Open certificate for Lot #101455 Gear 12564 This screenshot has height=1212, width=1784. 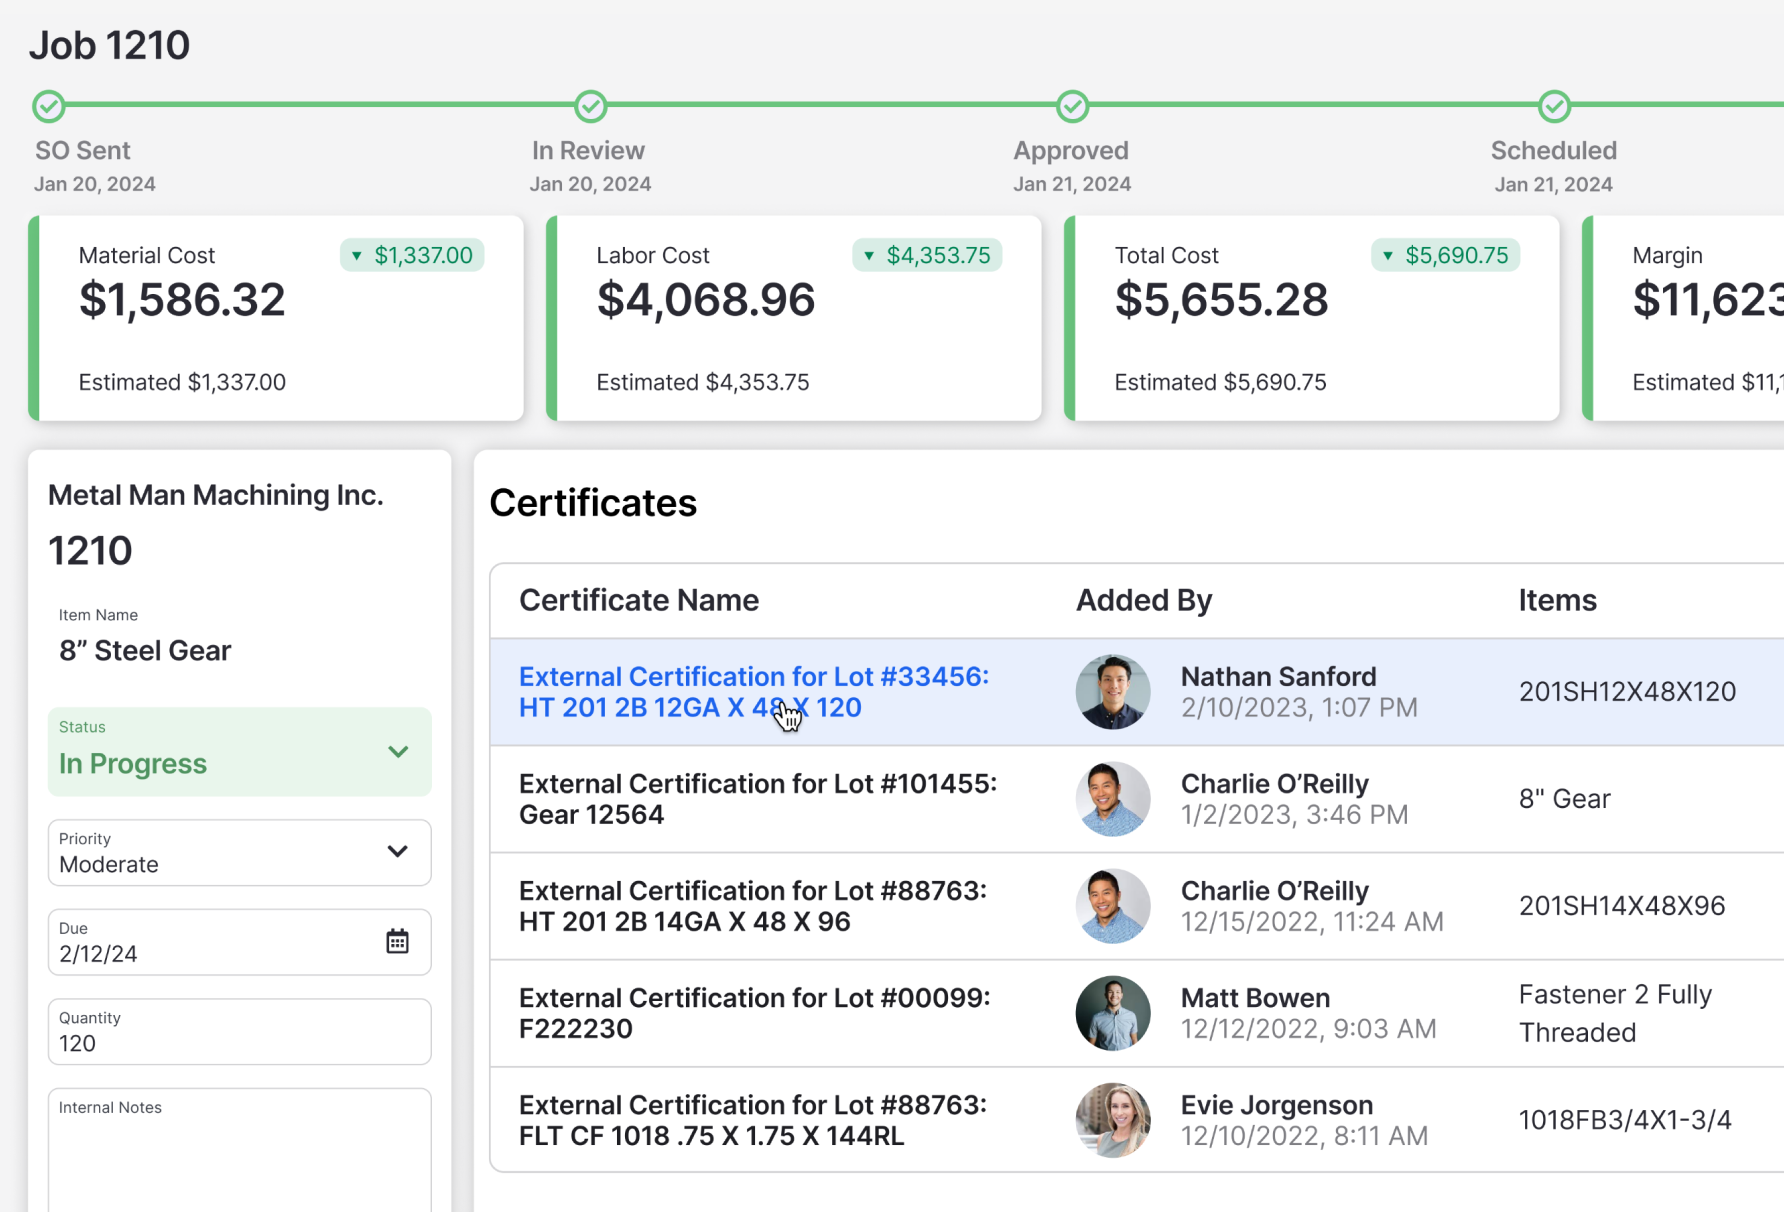pos(758,799)
